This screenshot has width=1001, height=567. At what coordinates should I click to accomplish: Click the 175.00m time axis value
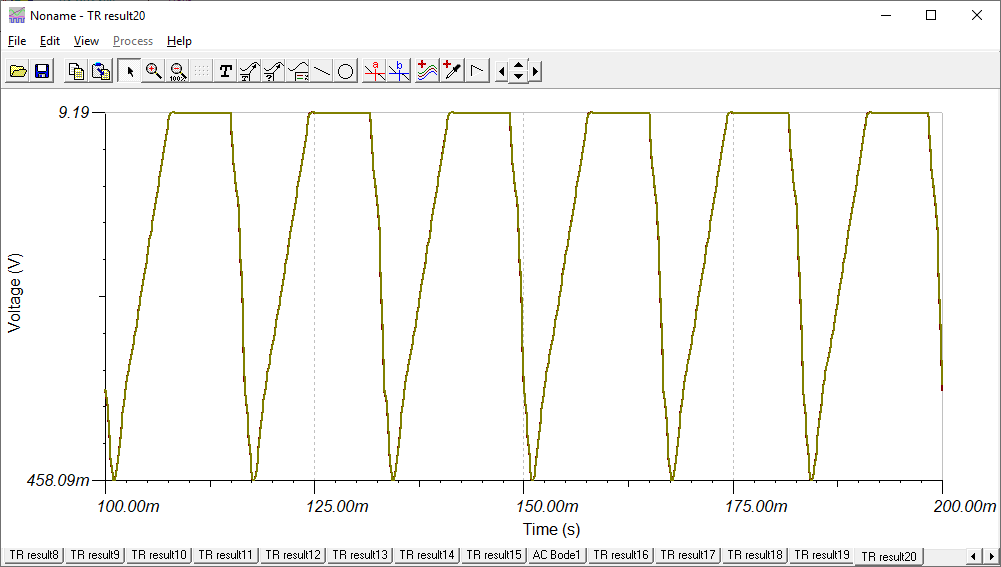tap(756, 506)
